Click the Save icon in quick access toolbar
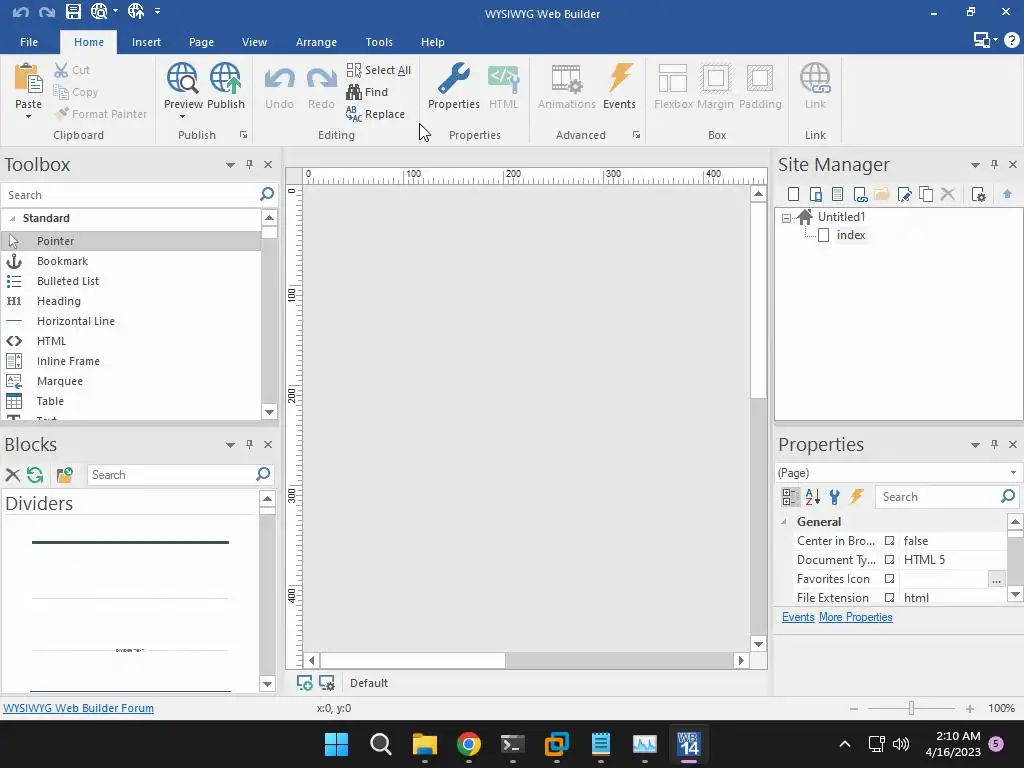This screenshot has height=768, width=1024. pyautogui.click(x=73, y=11)
